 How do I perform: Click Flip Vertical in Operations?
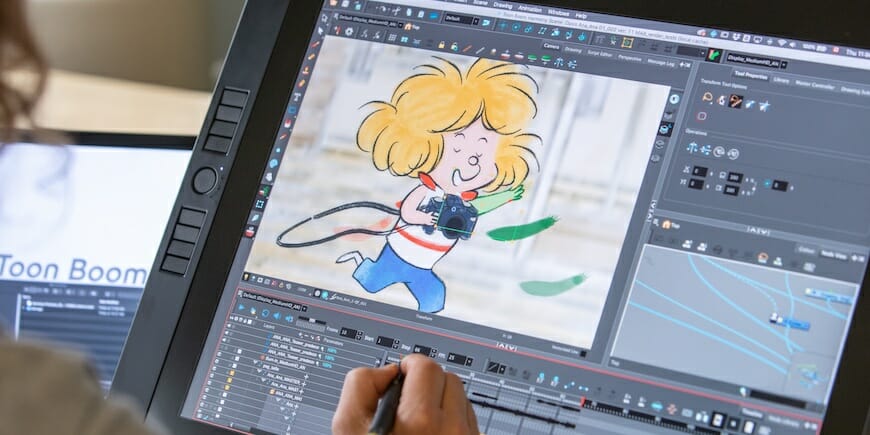(706, 150)
